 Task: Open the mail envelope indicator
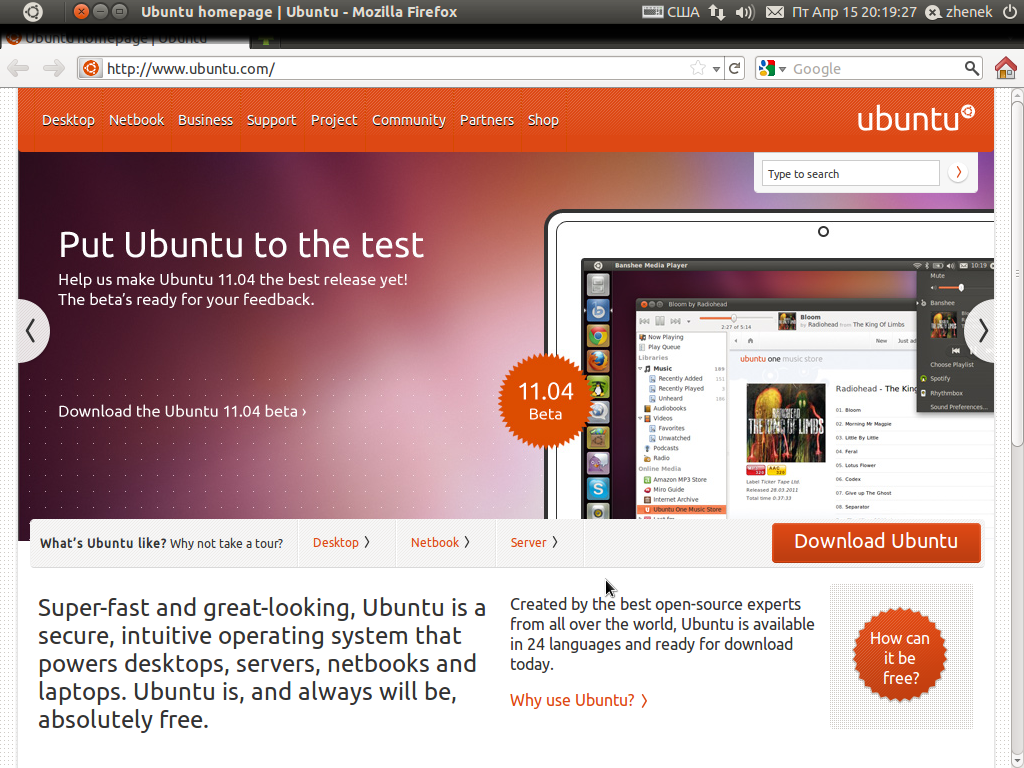click(x=775, y=12)
